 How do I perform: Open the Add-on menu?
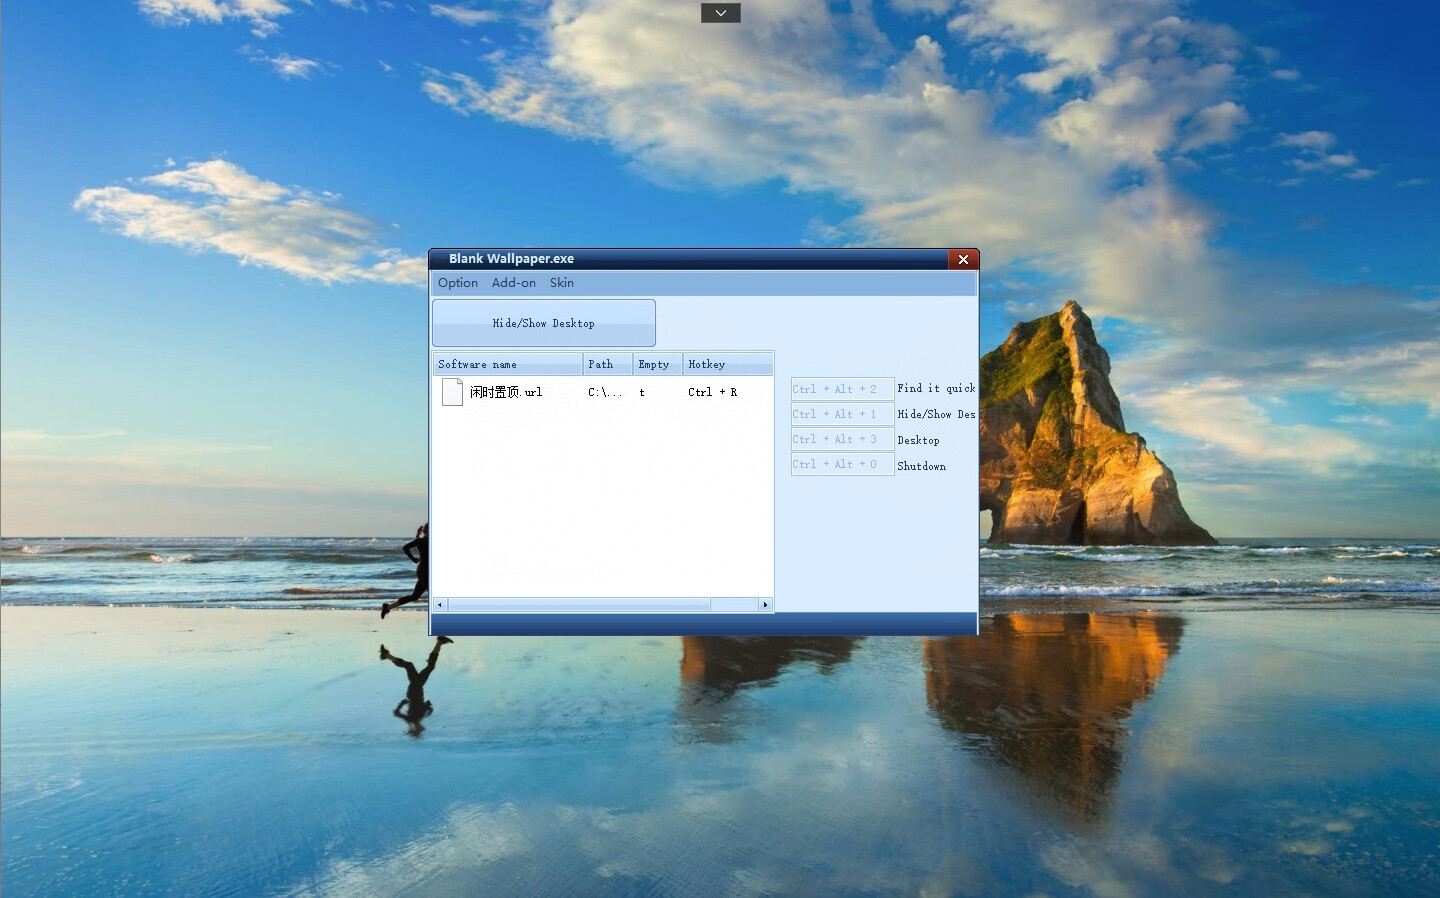point(513,283)
